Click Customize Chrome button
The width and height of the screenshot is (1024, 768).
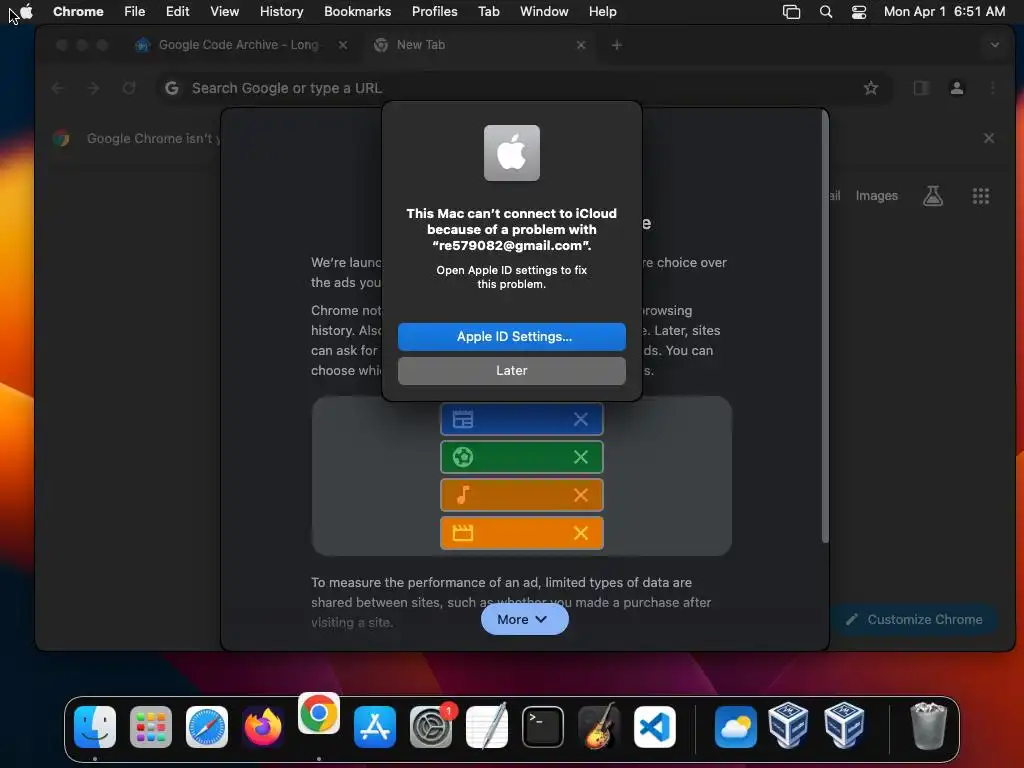click(916, 619)
